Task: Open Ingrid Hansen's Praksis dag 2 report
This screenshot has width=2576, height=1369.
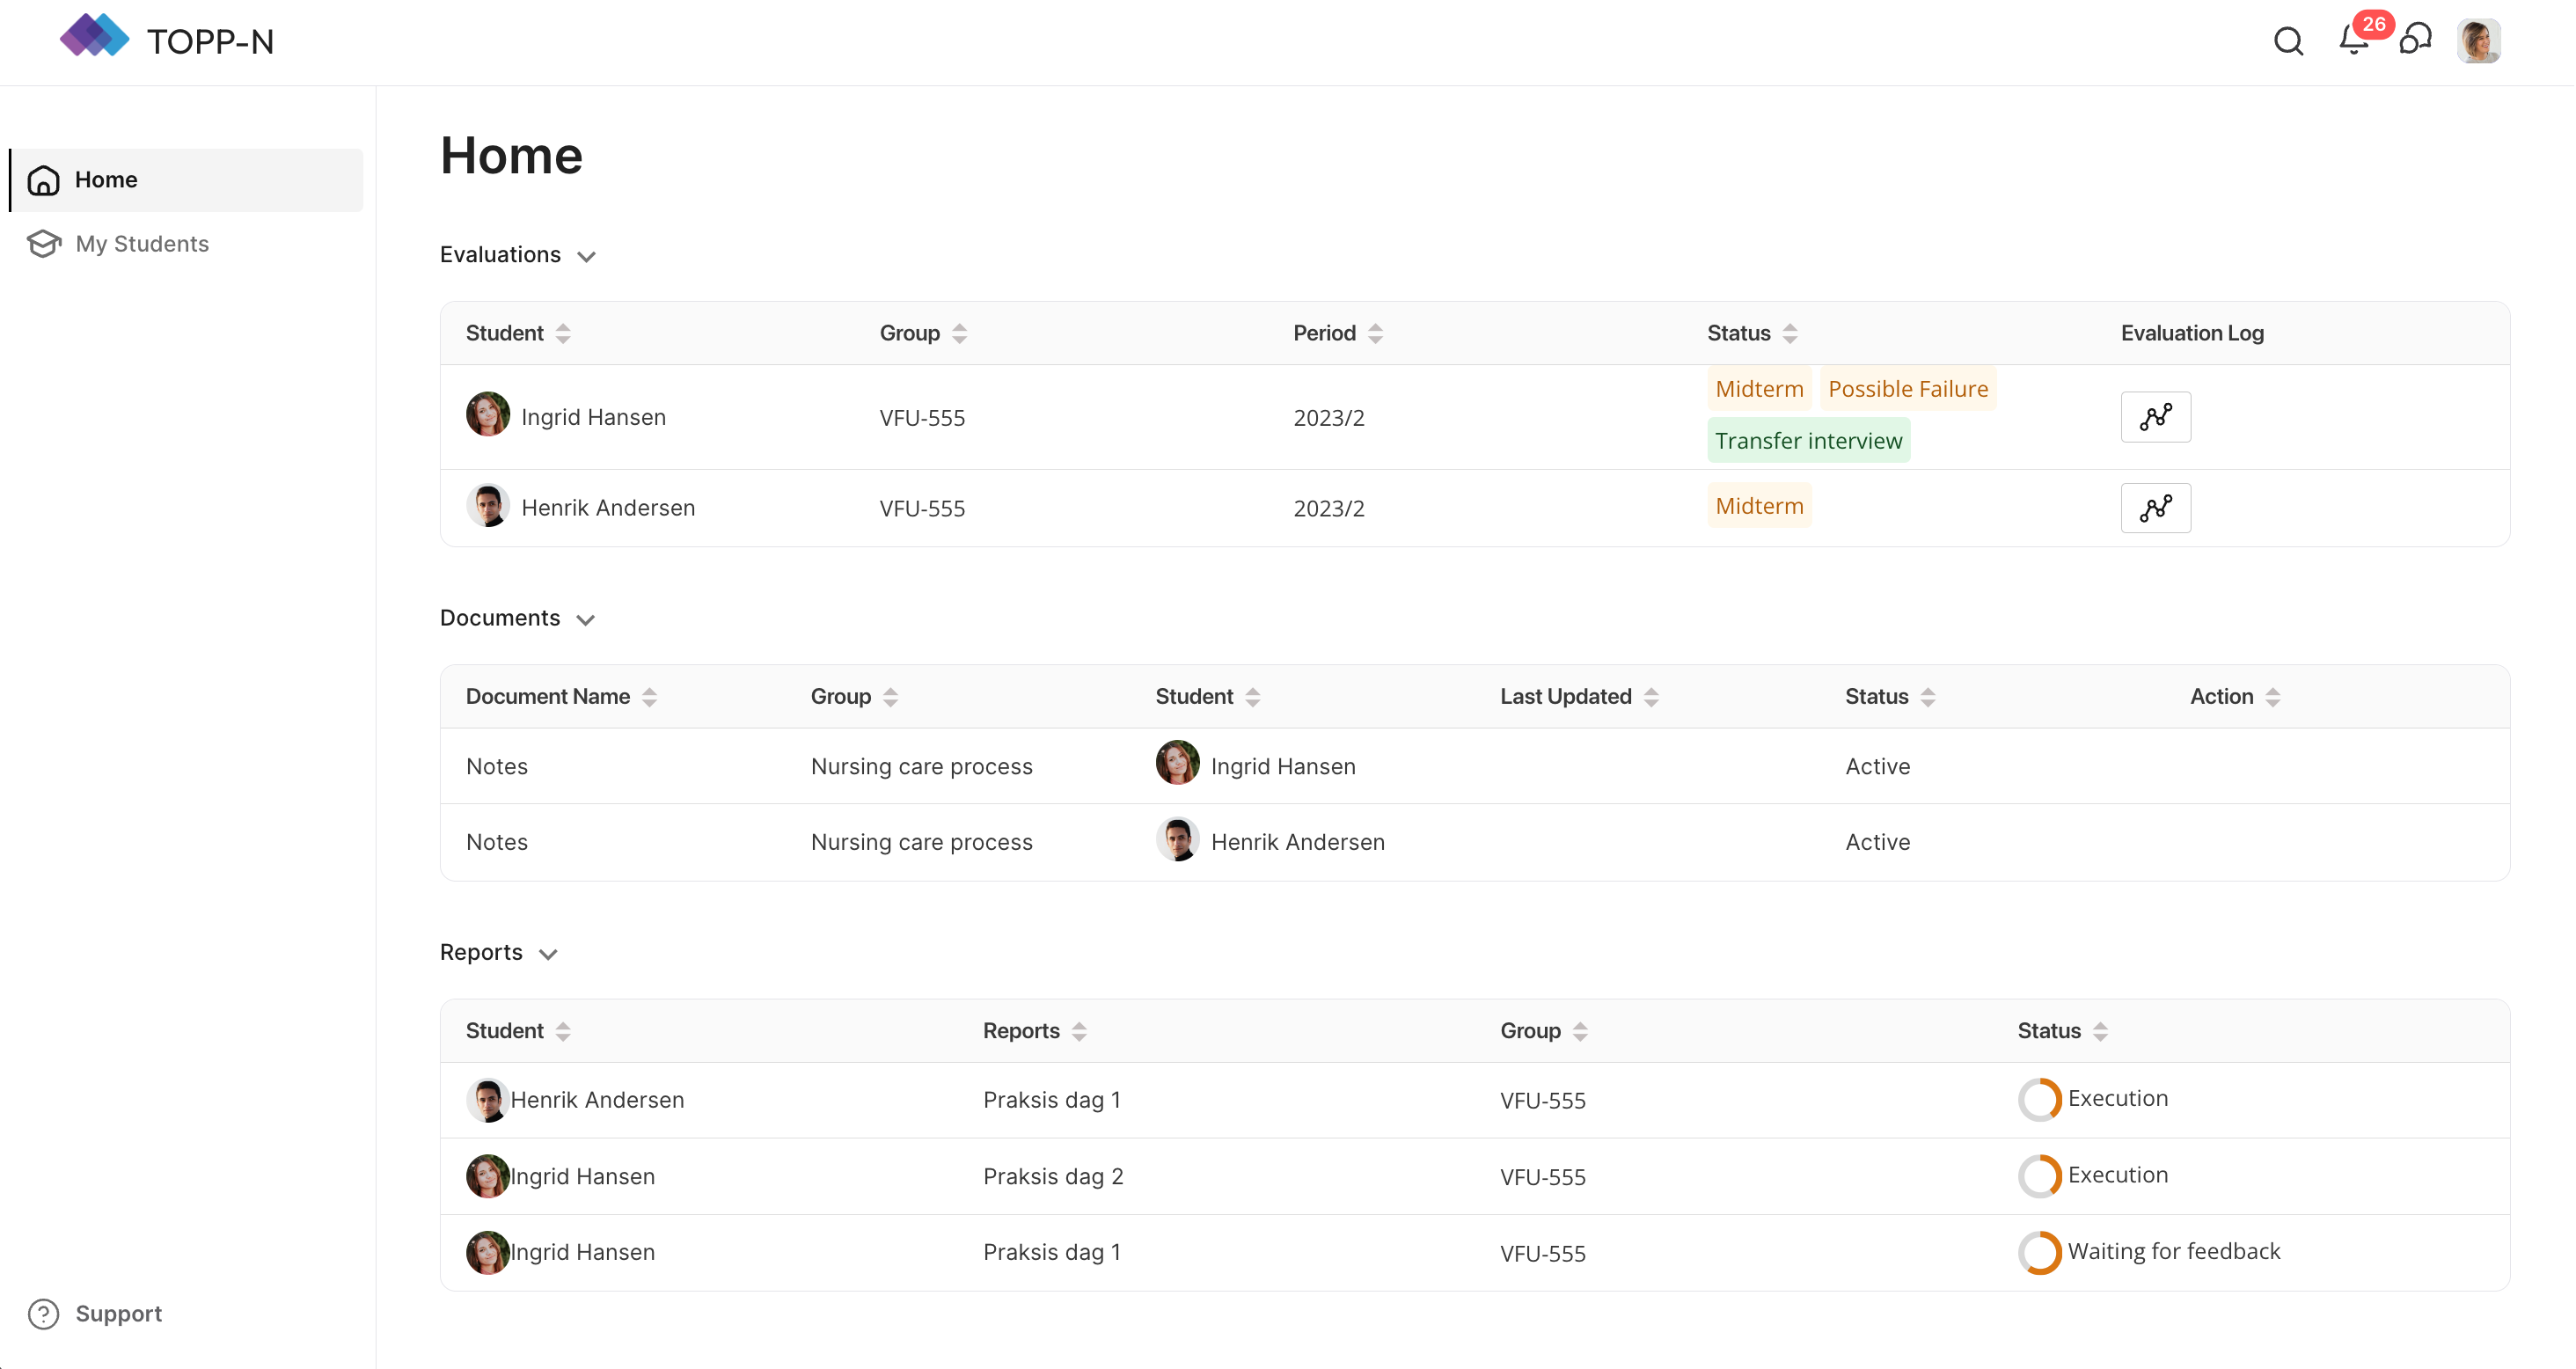Action: pos(1053,1176)
